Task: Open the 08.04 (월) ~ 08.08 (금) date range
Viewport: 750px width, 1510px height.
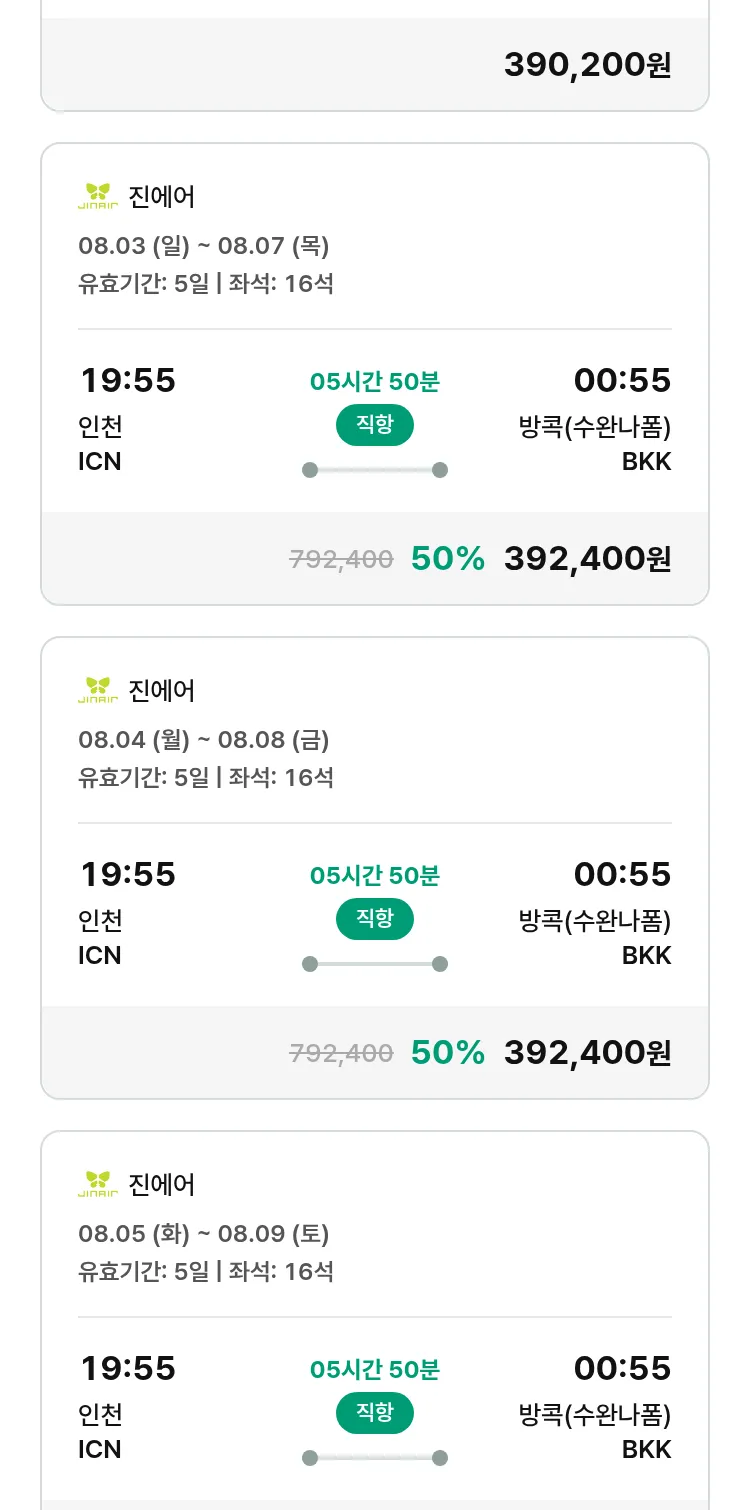Action: click(x=204, y=740)
